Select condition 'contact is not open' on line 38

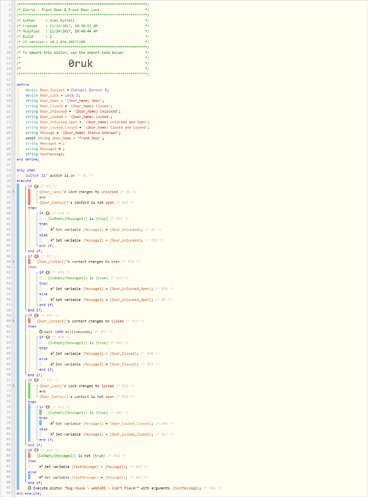pos(77,203)
